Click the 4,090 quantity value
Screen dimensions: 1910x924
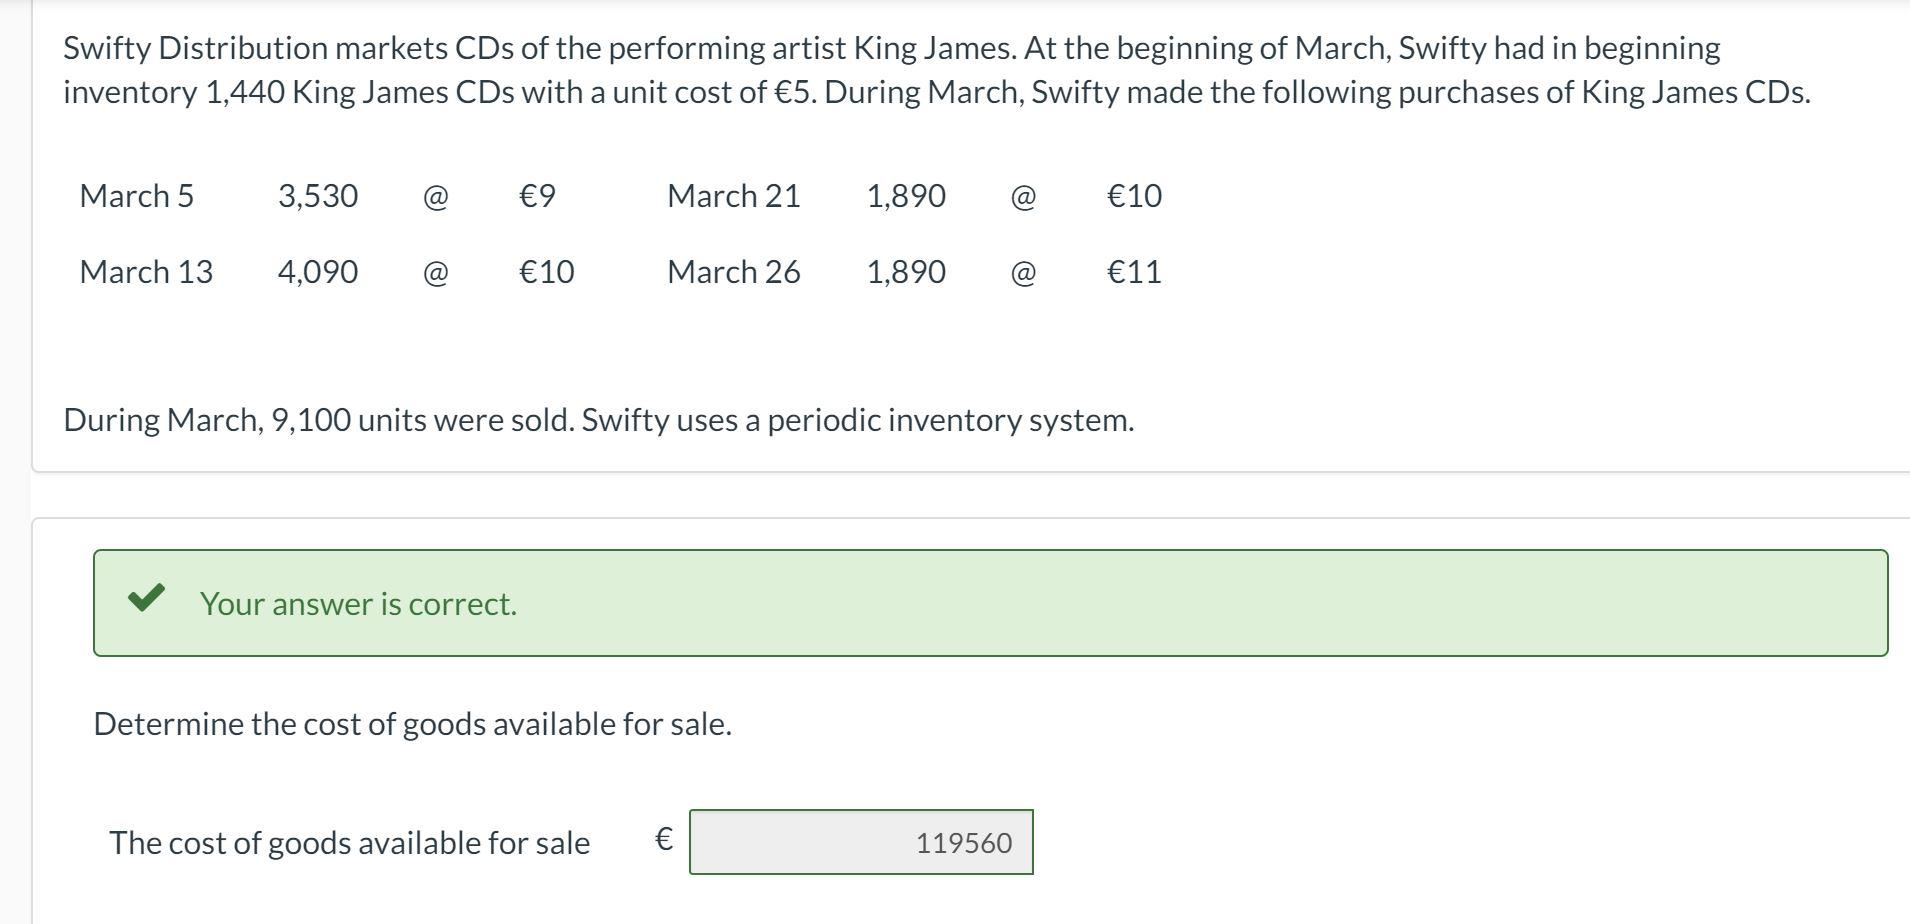pos(318,272)
